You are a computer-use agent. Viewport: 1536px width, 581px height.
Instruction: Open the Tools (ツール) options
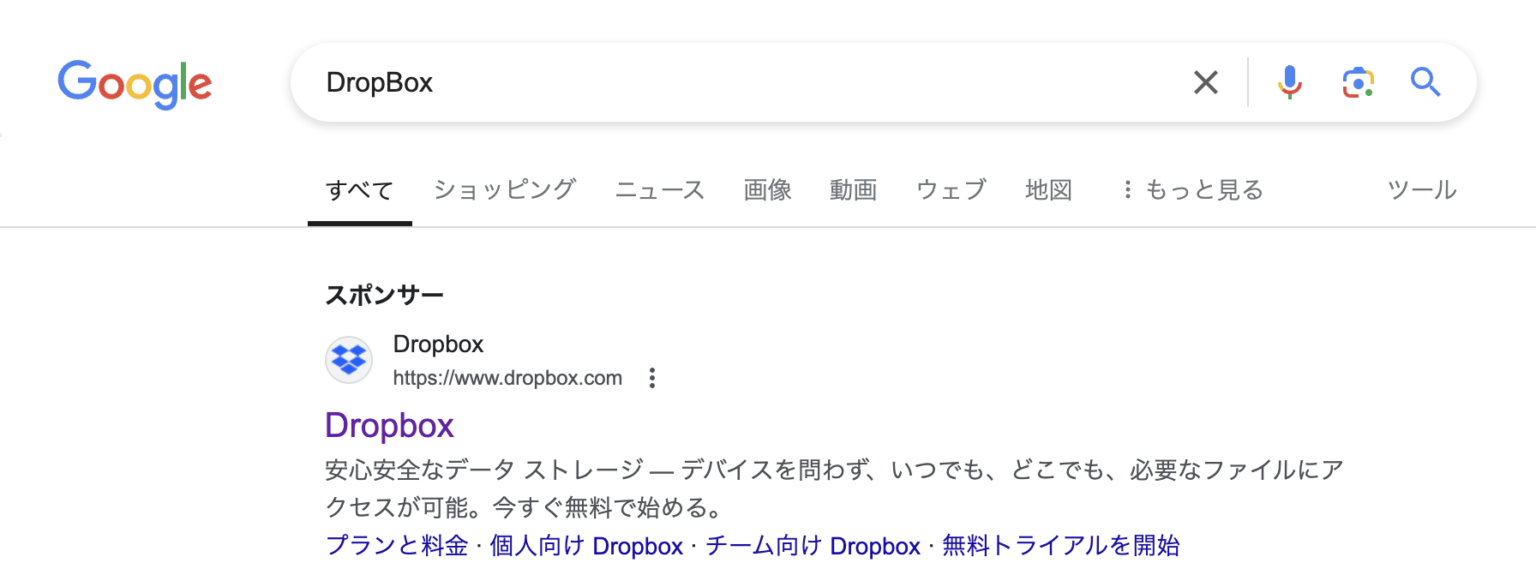pos(1421,189)
